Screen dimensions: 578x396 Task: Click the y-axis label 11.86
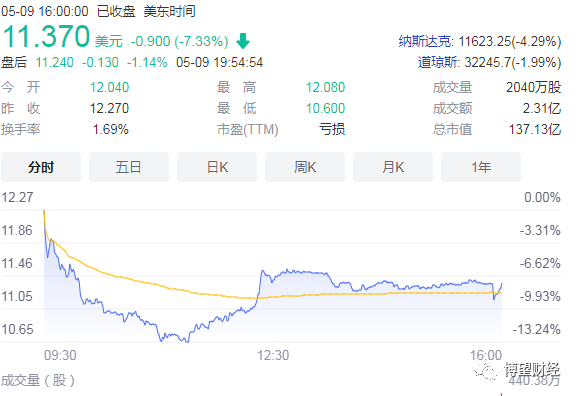click(17, 230)
